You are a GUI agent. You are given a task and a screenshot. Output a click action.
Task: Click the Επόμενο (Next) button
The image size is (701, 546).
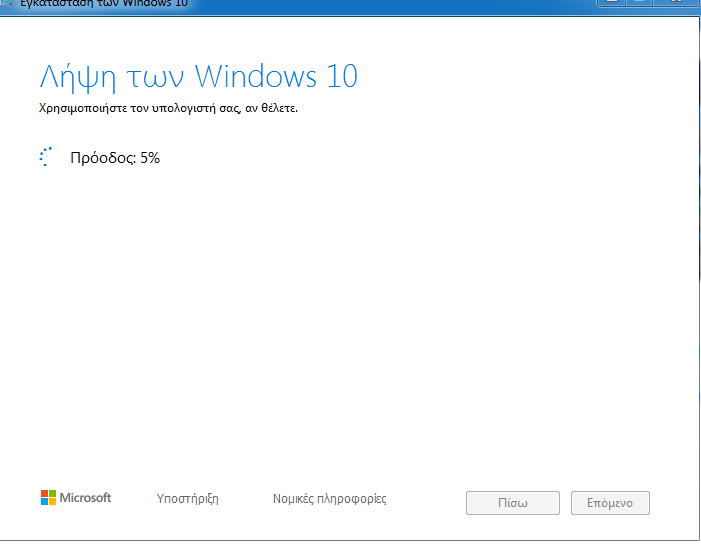pos(610,503)
